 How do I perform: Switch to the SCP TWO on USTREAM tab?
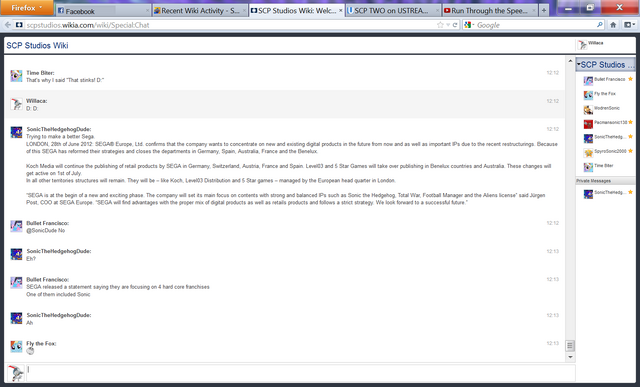coord(393,11)
